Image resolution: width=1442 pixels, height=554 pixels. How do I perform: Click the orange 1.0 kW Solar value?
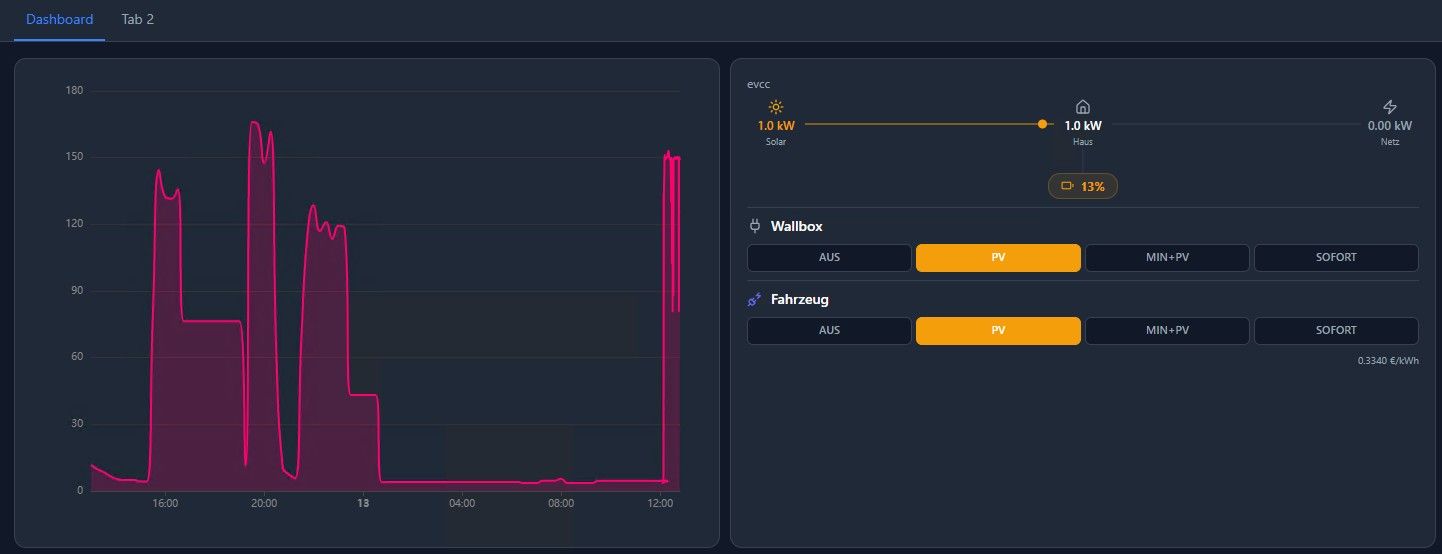click(x=776, y=126)
